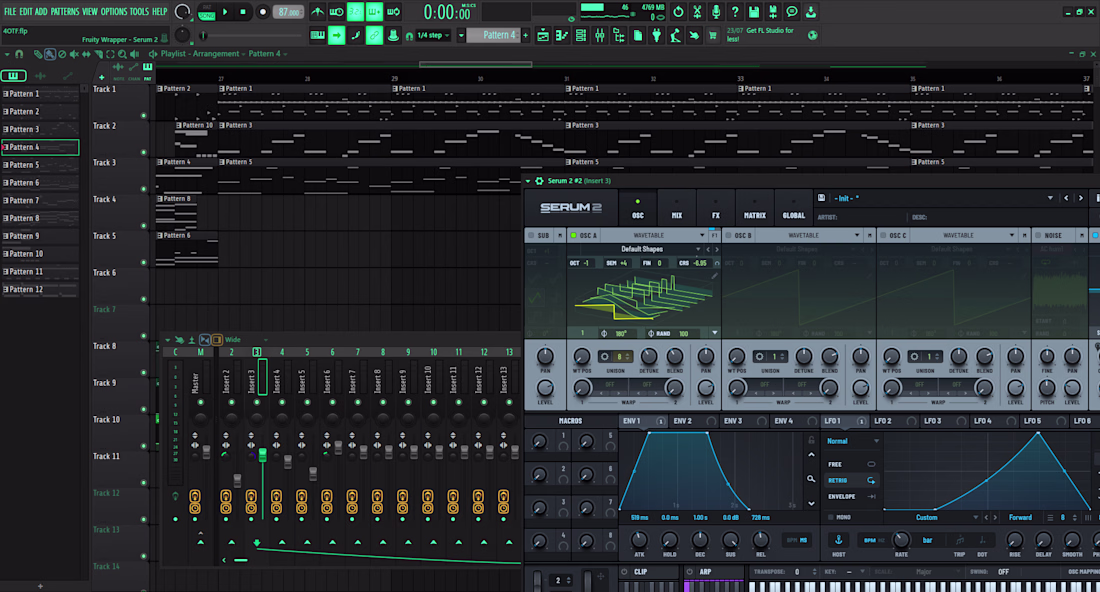Open Default Shapes wavetable dropdown
Screen dimensions: 1100x592
point(641,249)
